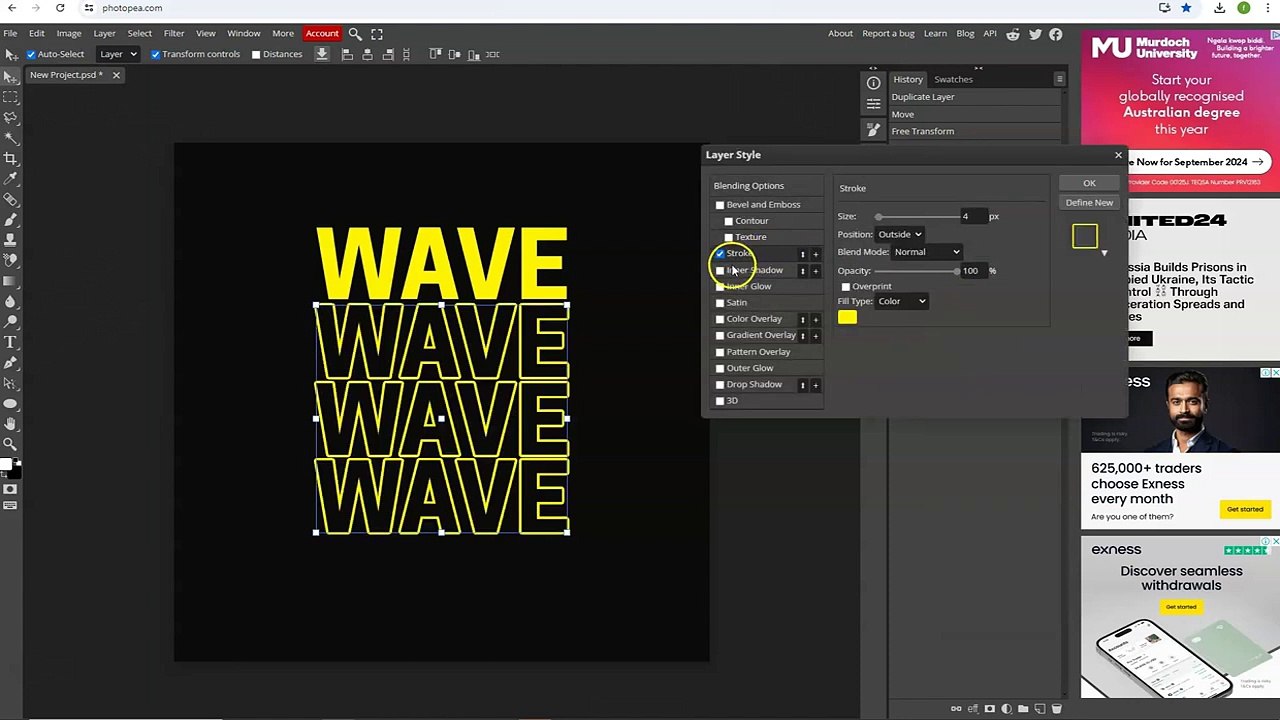Open the File menu

coord(10,34)
